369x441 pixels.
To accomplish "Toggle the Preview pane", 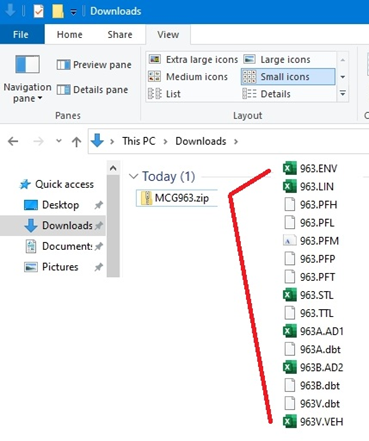I will [x=94, y=65].
